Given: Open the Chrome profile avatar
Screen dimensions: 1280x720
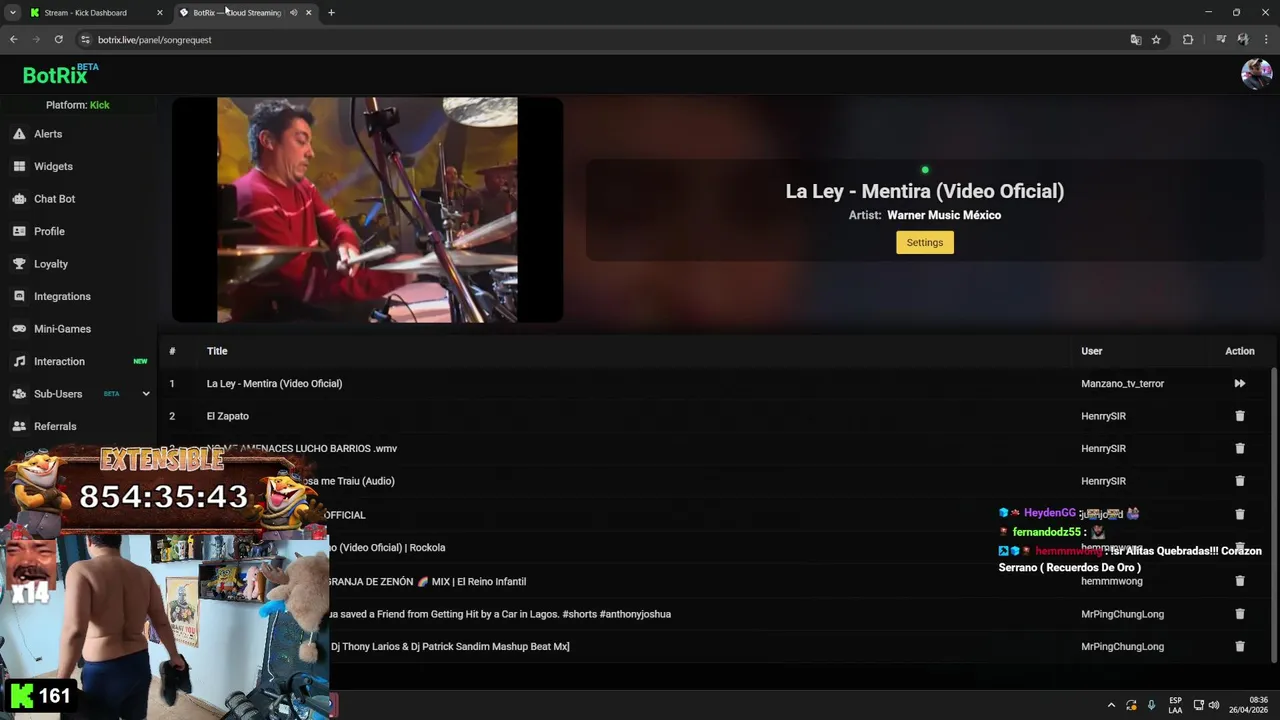Looking at the screenshot, I should (x=1243, y=40).
